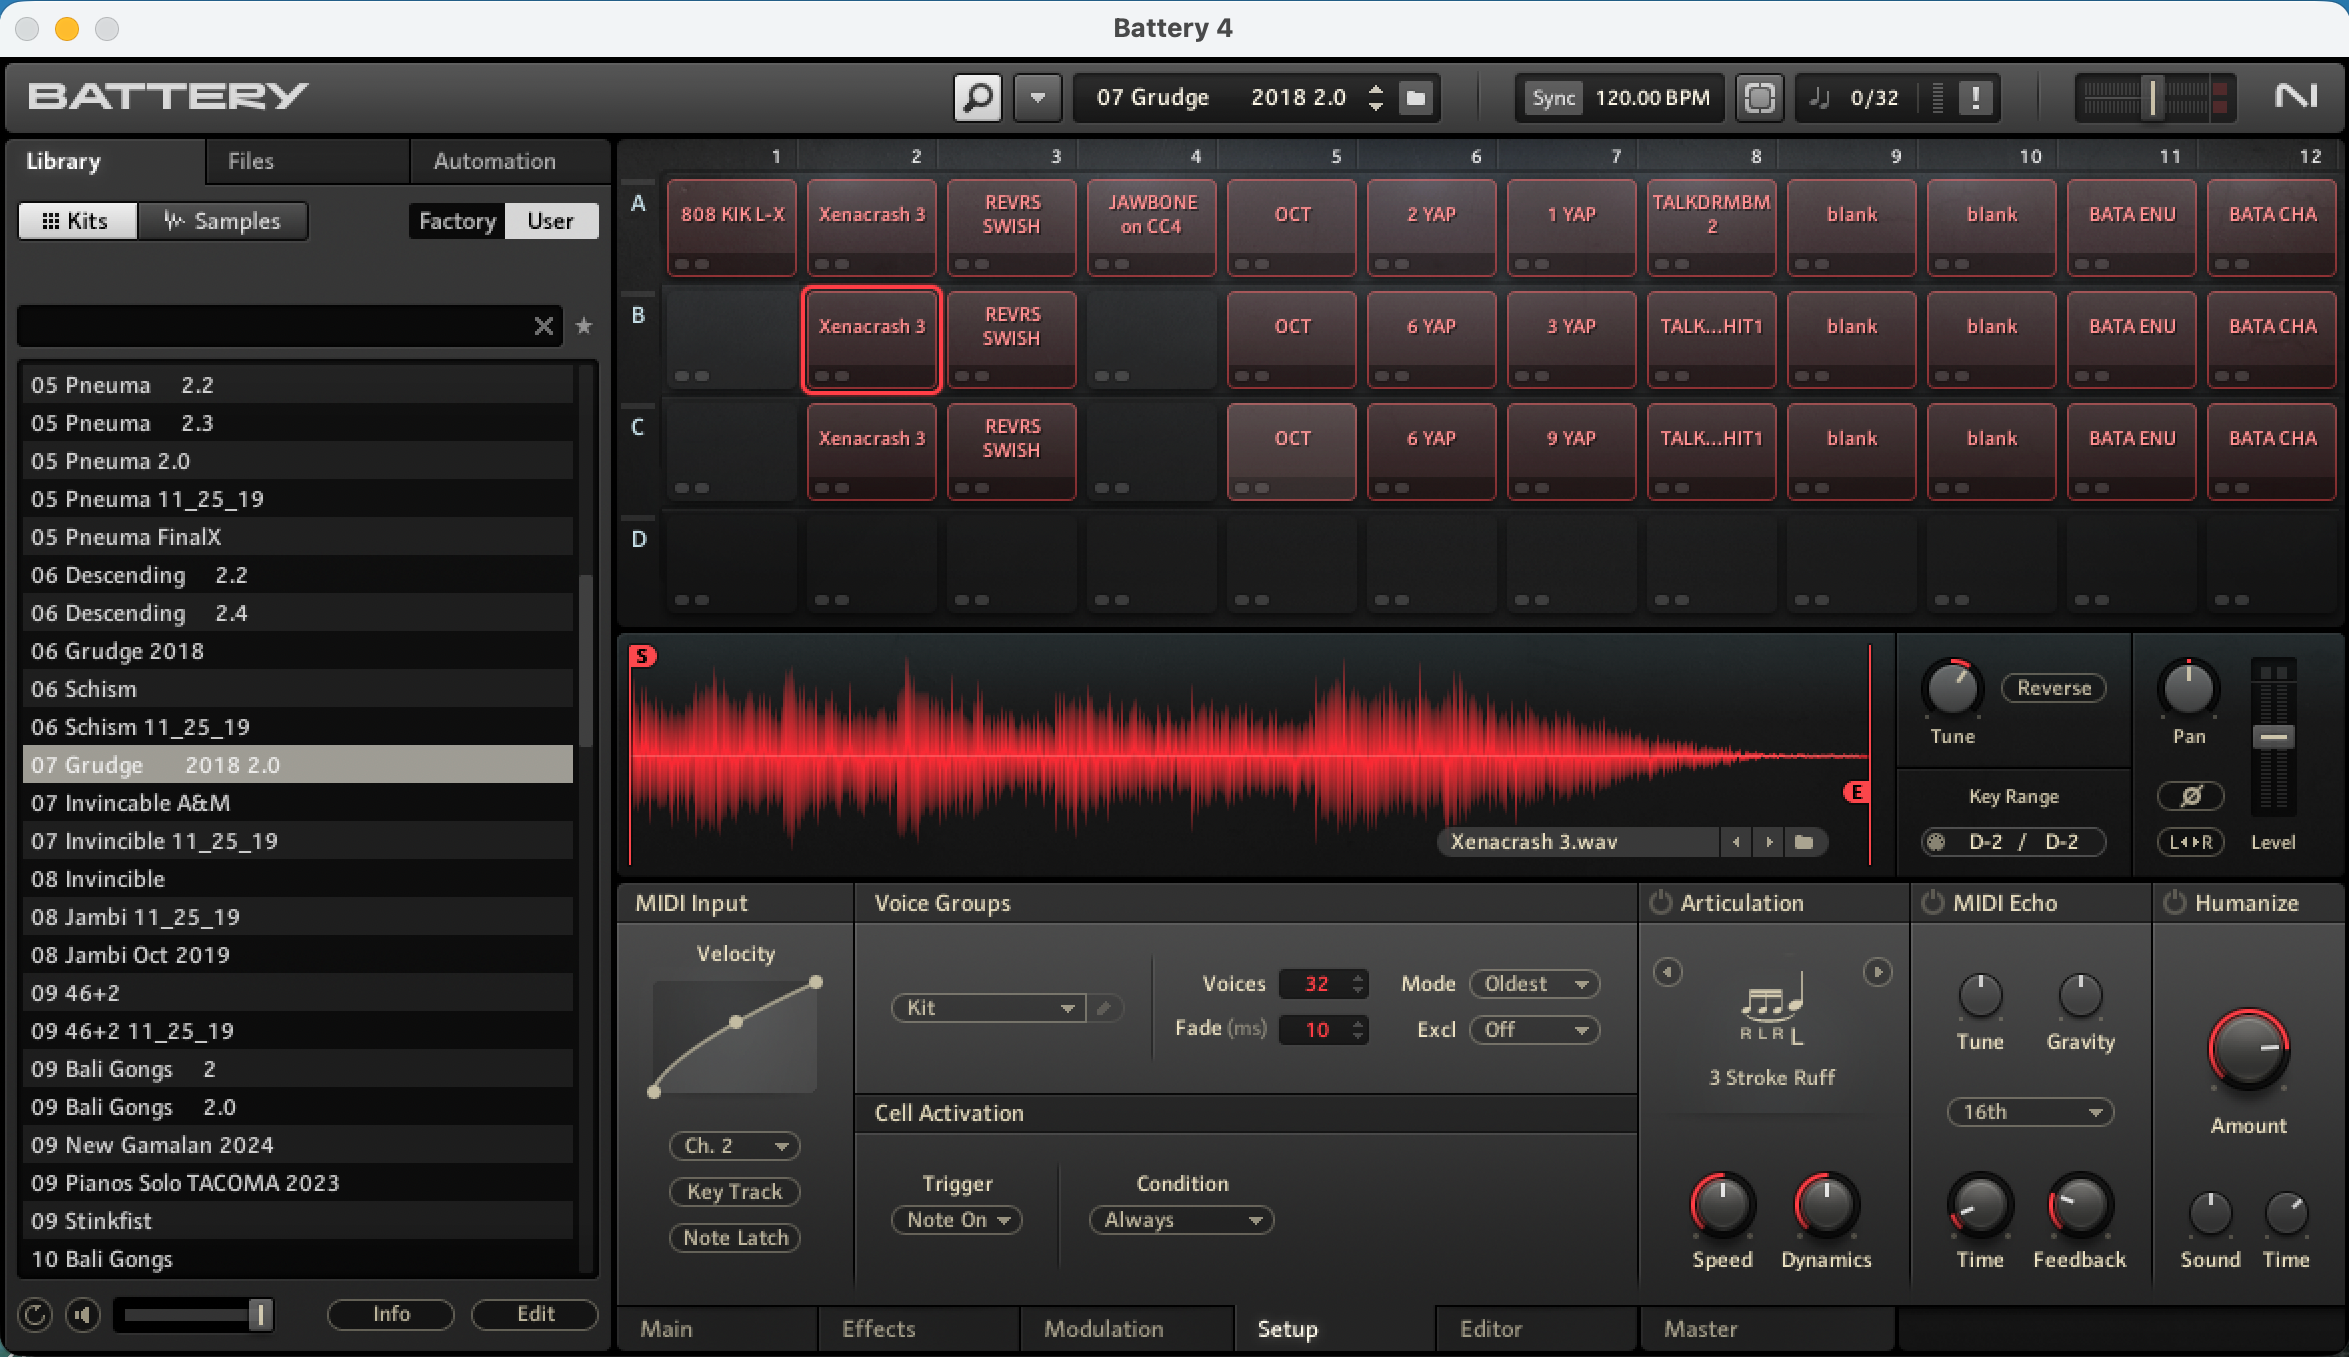Open the Files browser tab
Screen dimensions: 2349x1357
[x=250, y=161]
